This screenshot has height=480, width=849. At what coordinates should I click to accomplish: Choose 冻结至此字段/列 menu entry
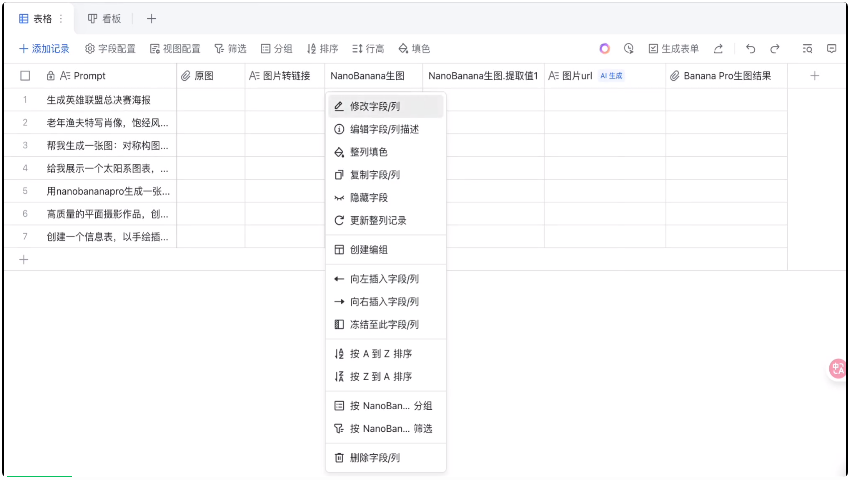(386, 324)
